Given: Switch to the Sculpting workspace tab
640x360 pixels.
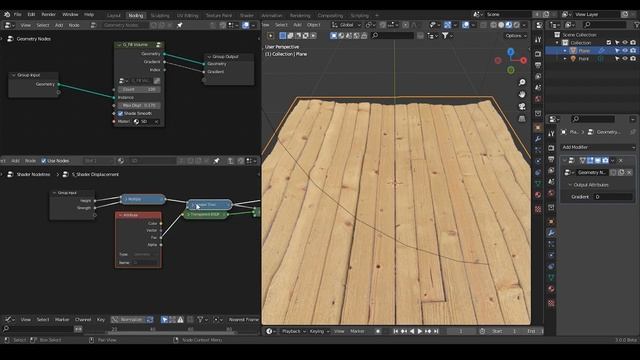Looking at the screenshot, I should coord(160,15).
